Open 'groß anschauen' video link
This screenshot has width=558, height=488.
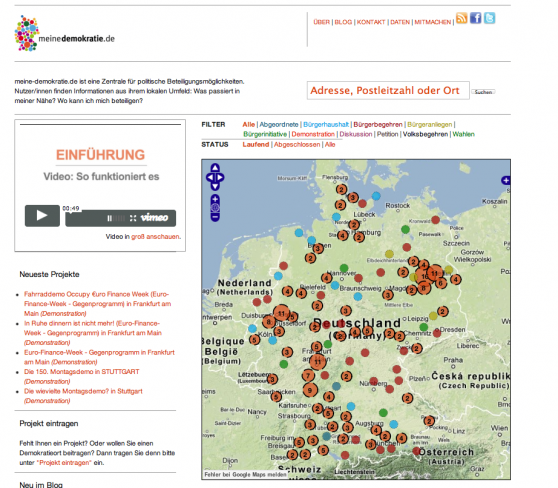point(155,237)
